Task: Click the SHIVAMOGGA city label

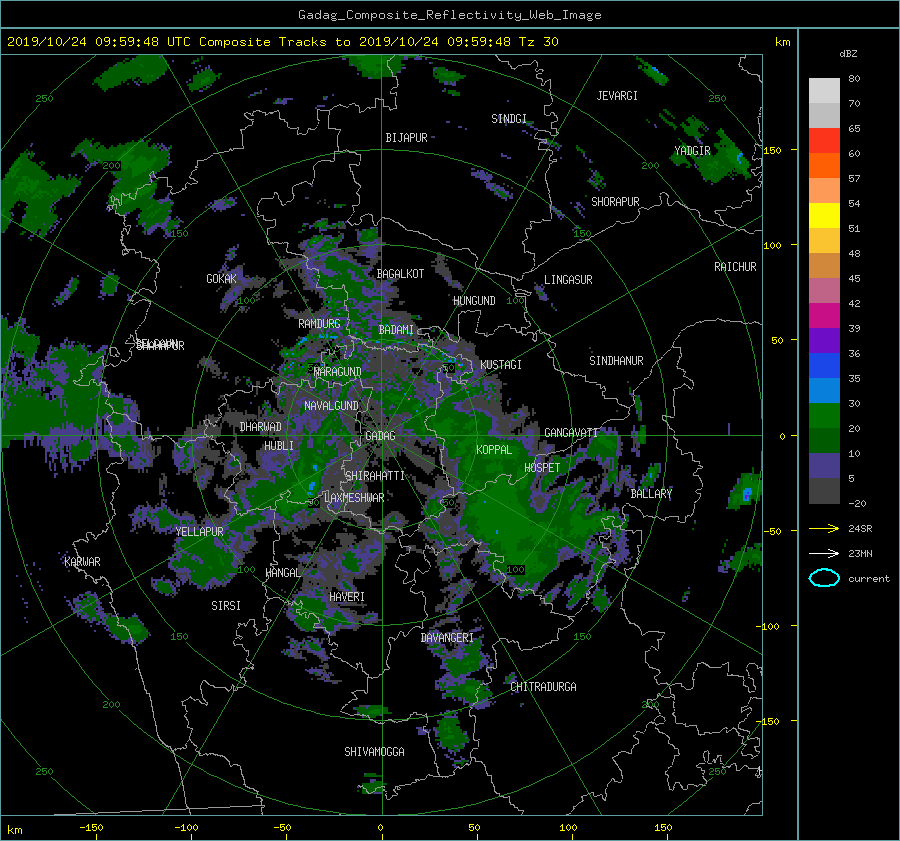Action: [x=374, y=752]
